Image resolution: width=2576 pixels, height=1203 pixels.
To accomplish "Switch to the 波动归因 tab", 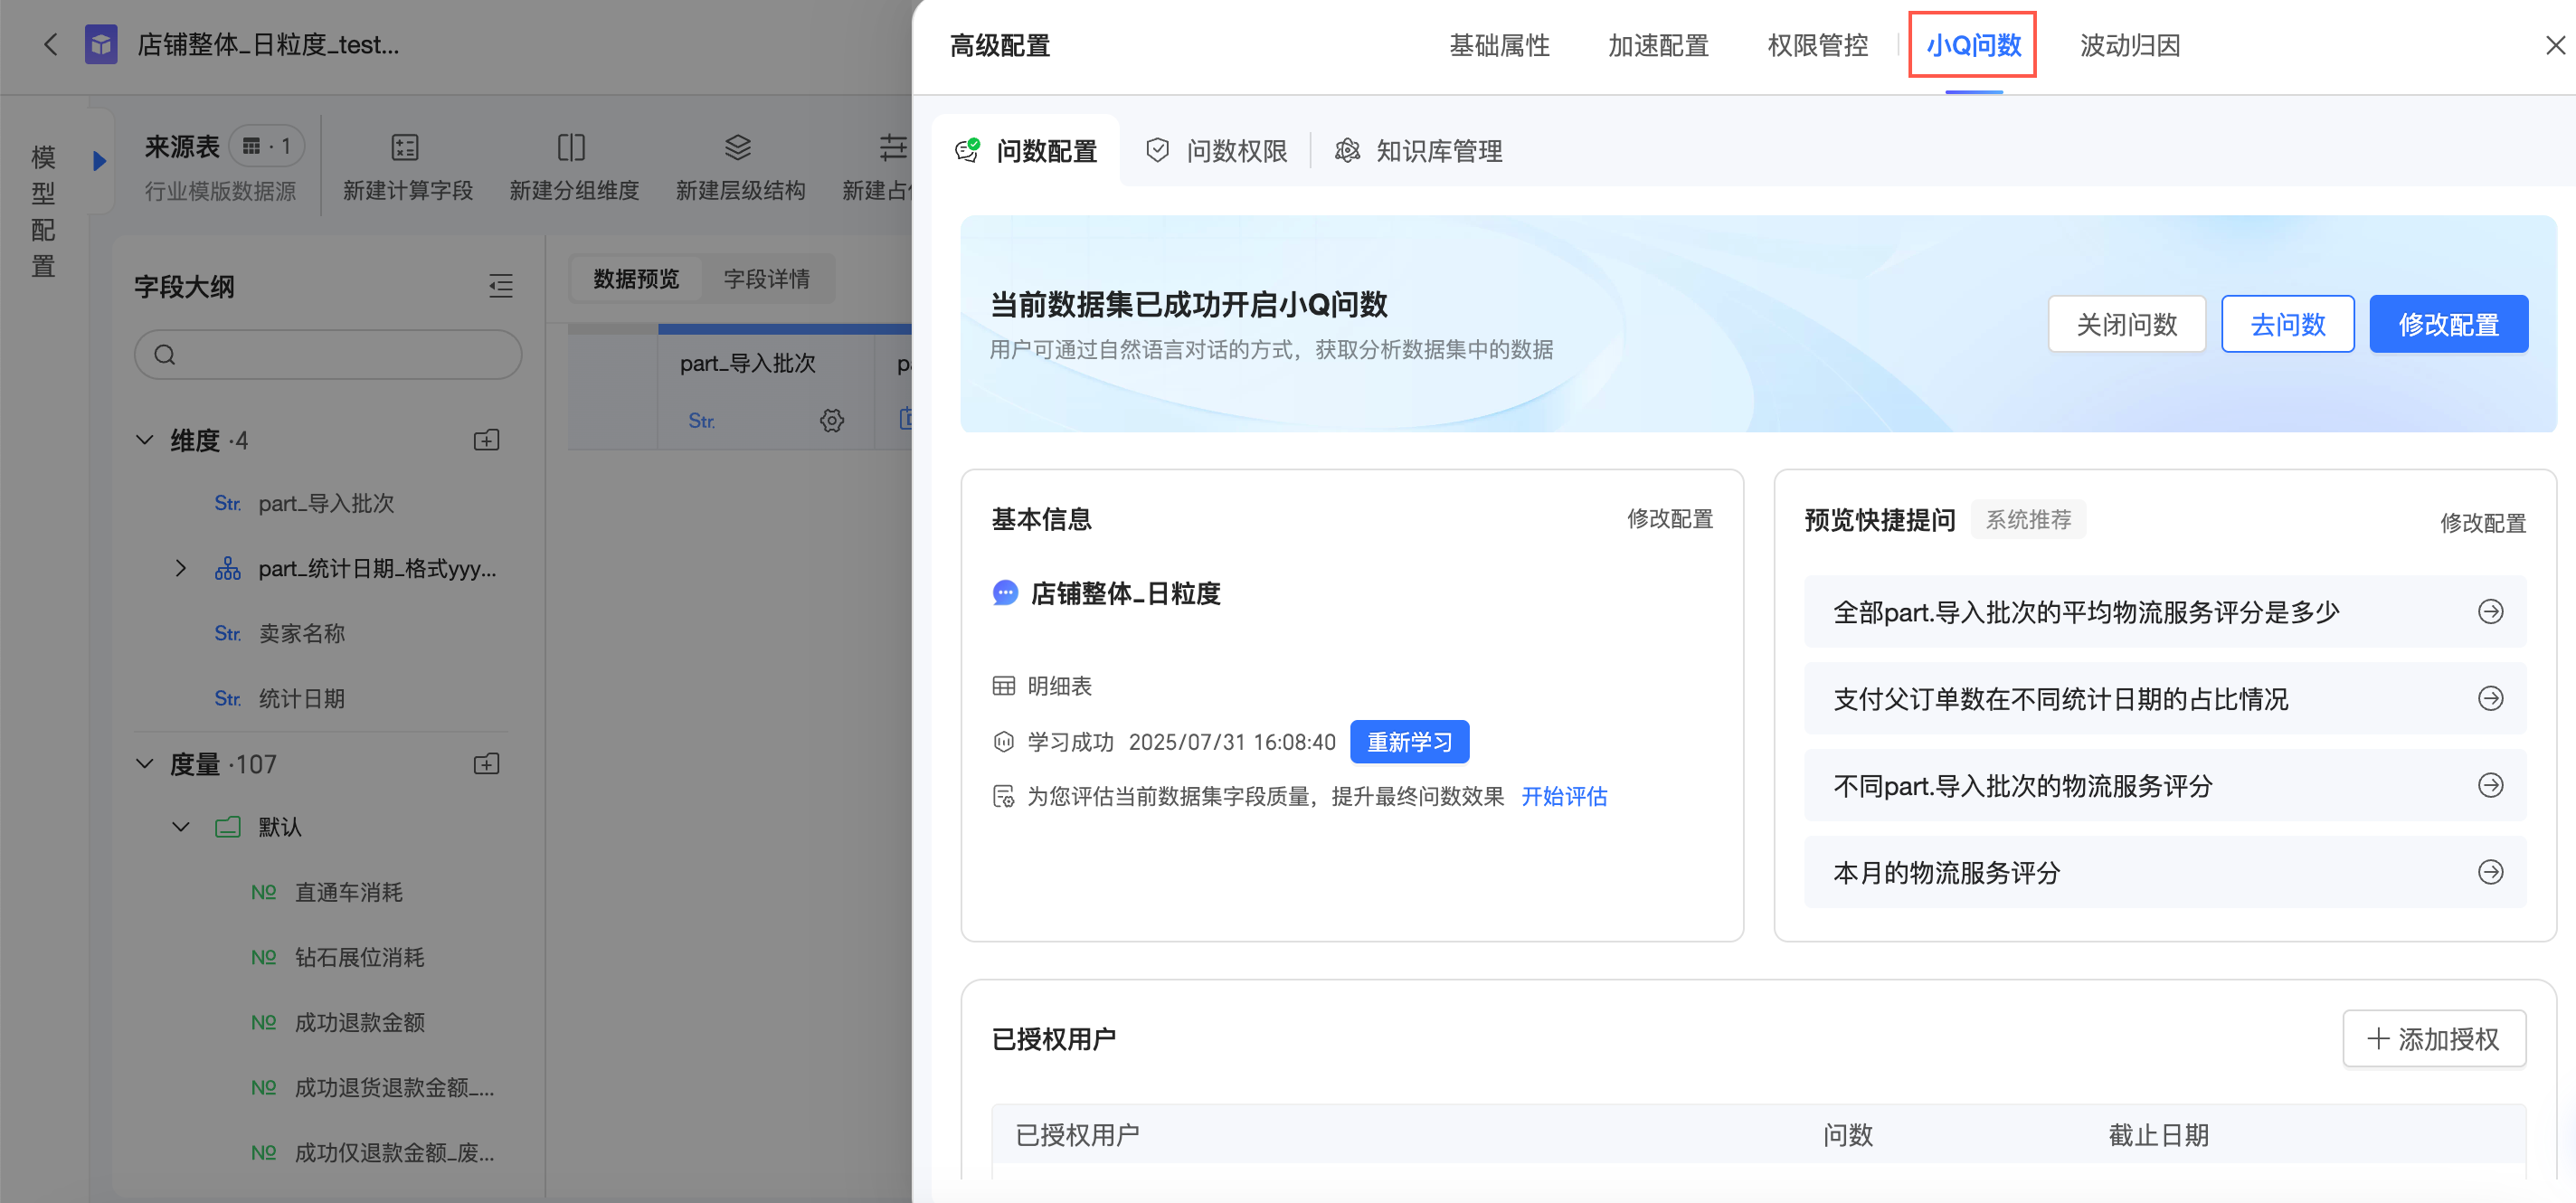I will (x=2129, y=45).
